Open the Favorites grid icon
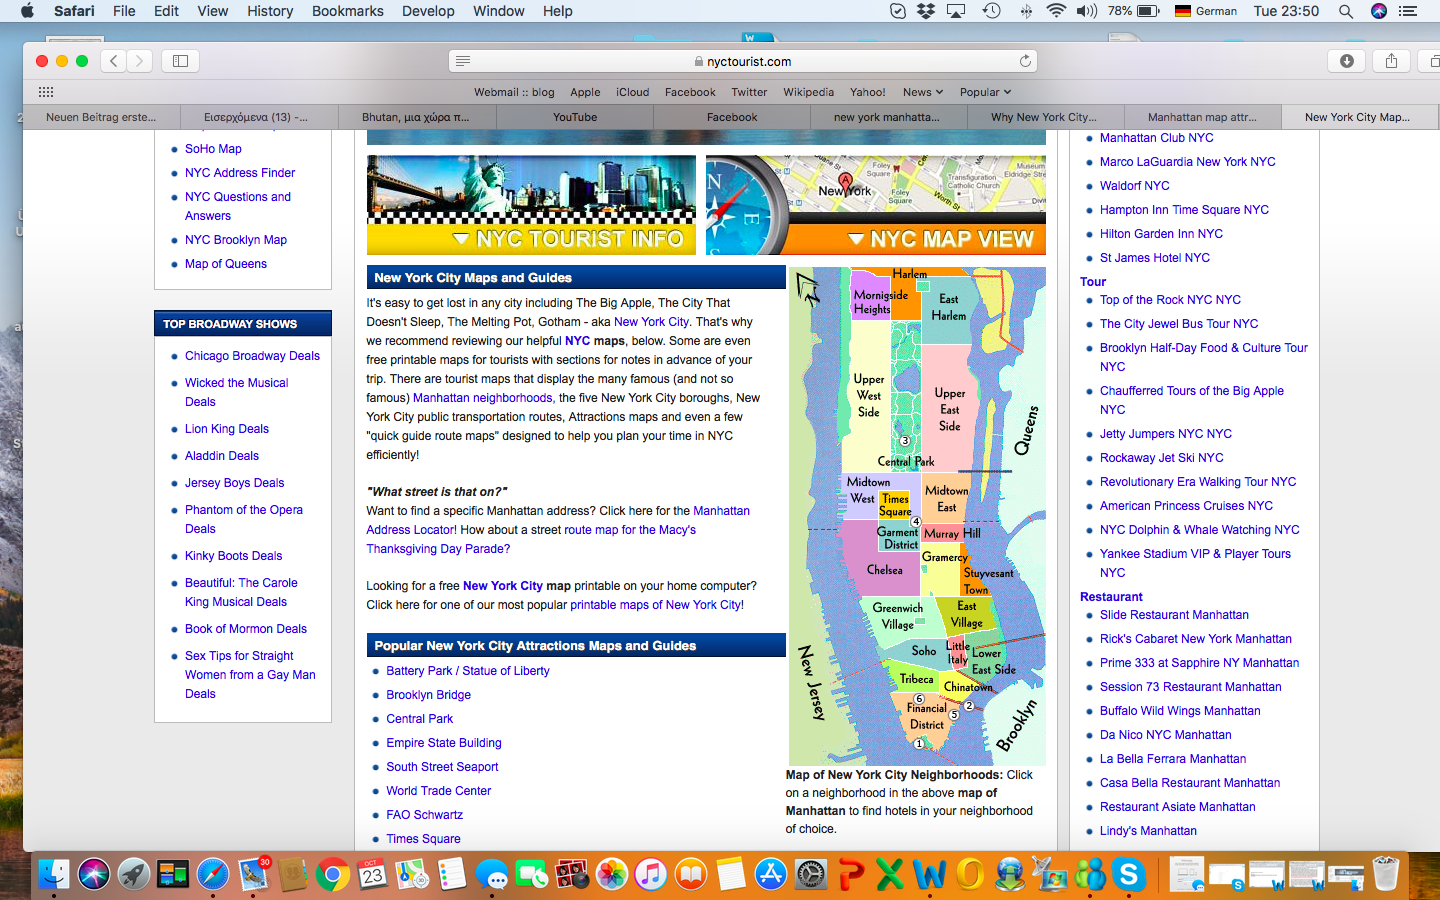 [x=46, y=92]
